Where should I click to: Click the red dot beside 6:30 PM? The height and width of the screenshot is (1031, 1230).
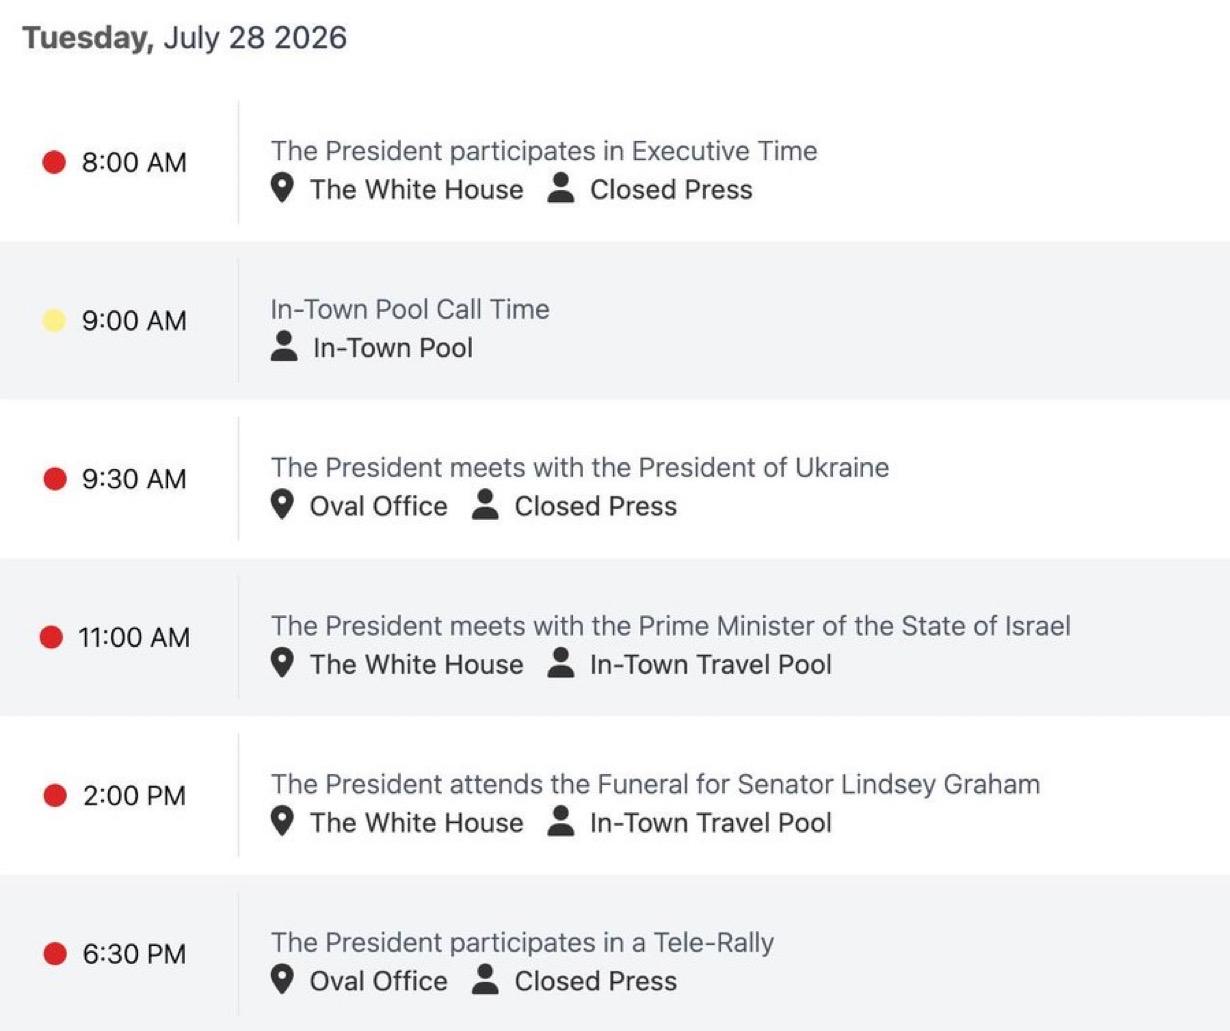(54, 954)
